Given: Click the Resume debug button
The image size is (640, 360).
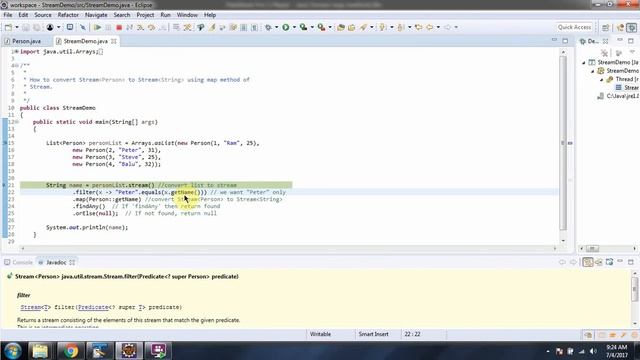Looking at the screenshot, I should pos(97,27).
